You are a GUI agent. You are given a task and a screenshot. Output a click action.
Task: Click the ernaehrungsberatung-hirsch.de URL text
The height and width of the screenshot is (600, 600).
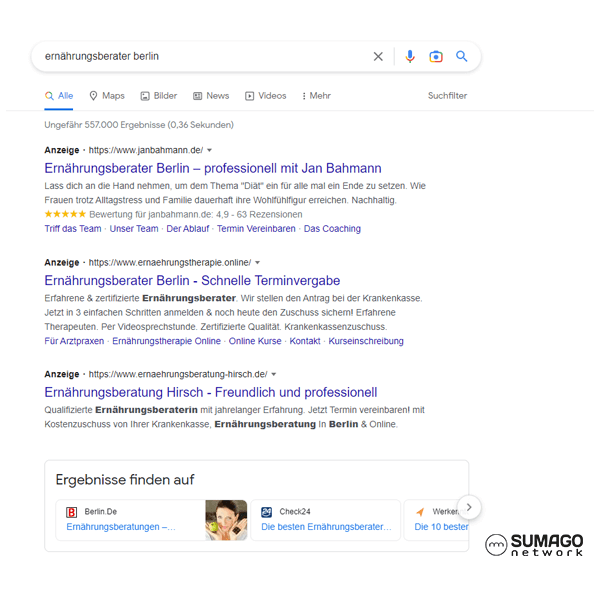coord(178,374)
